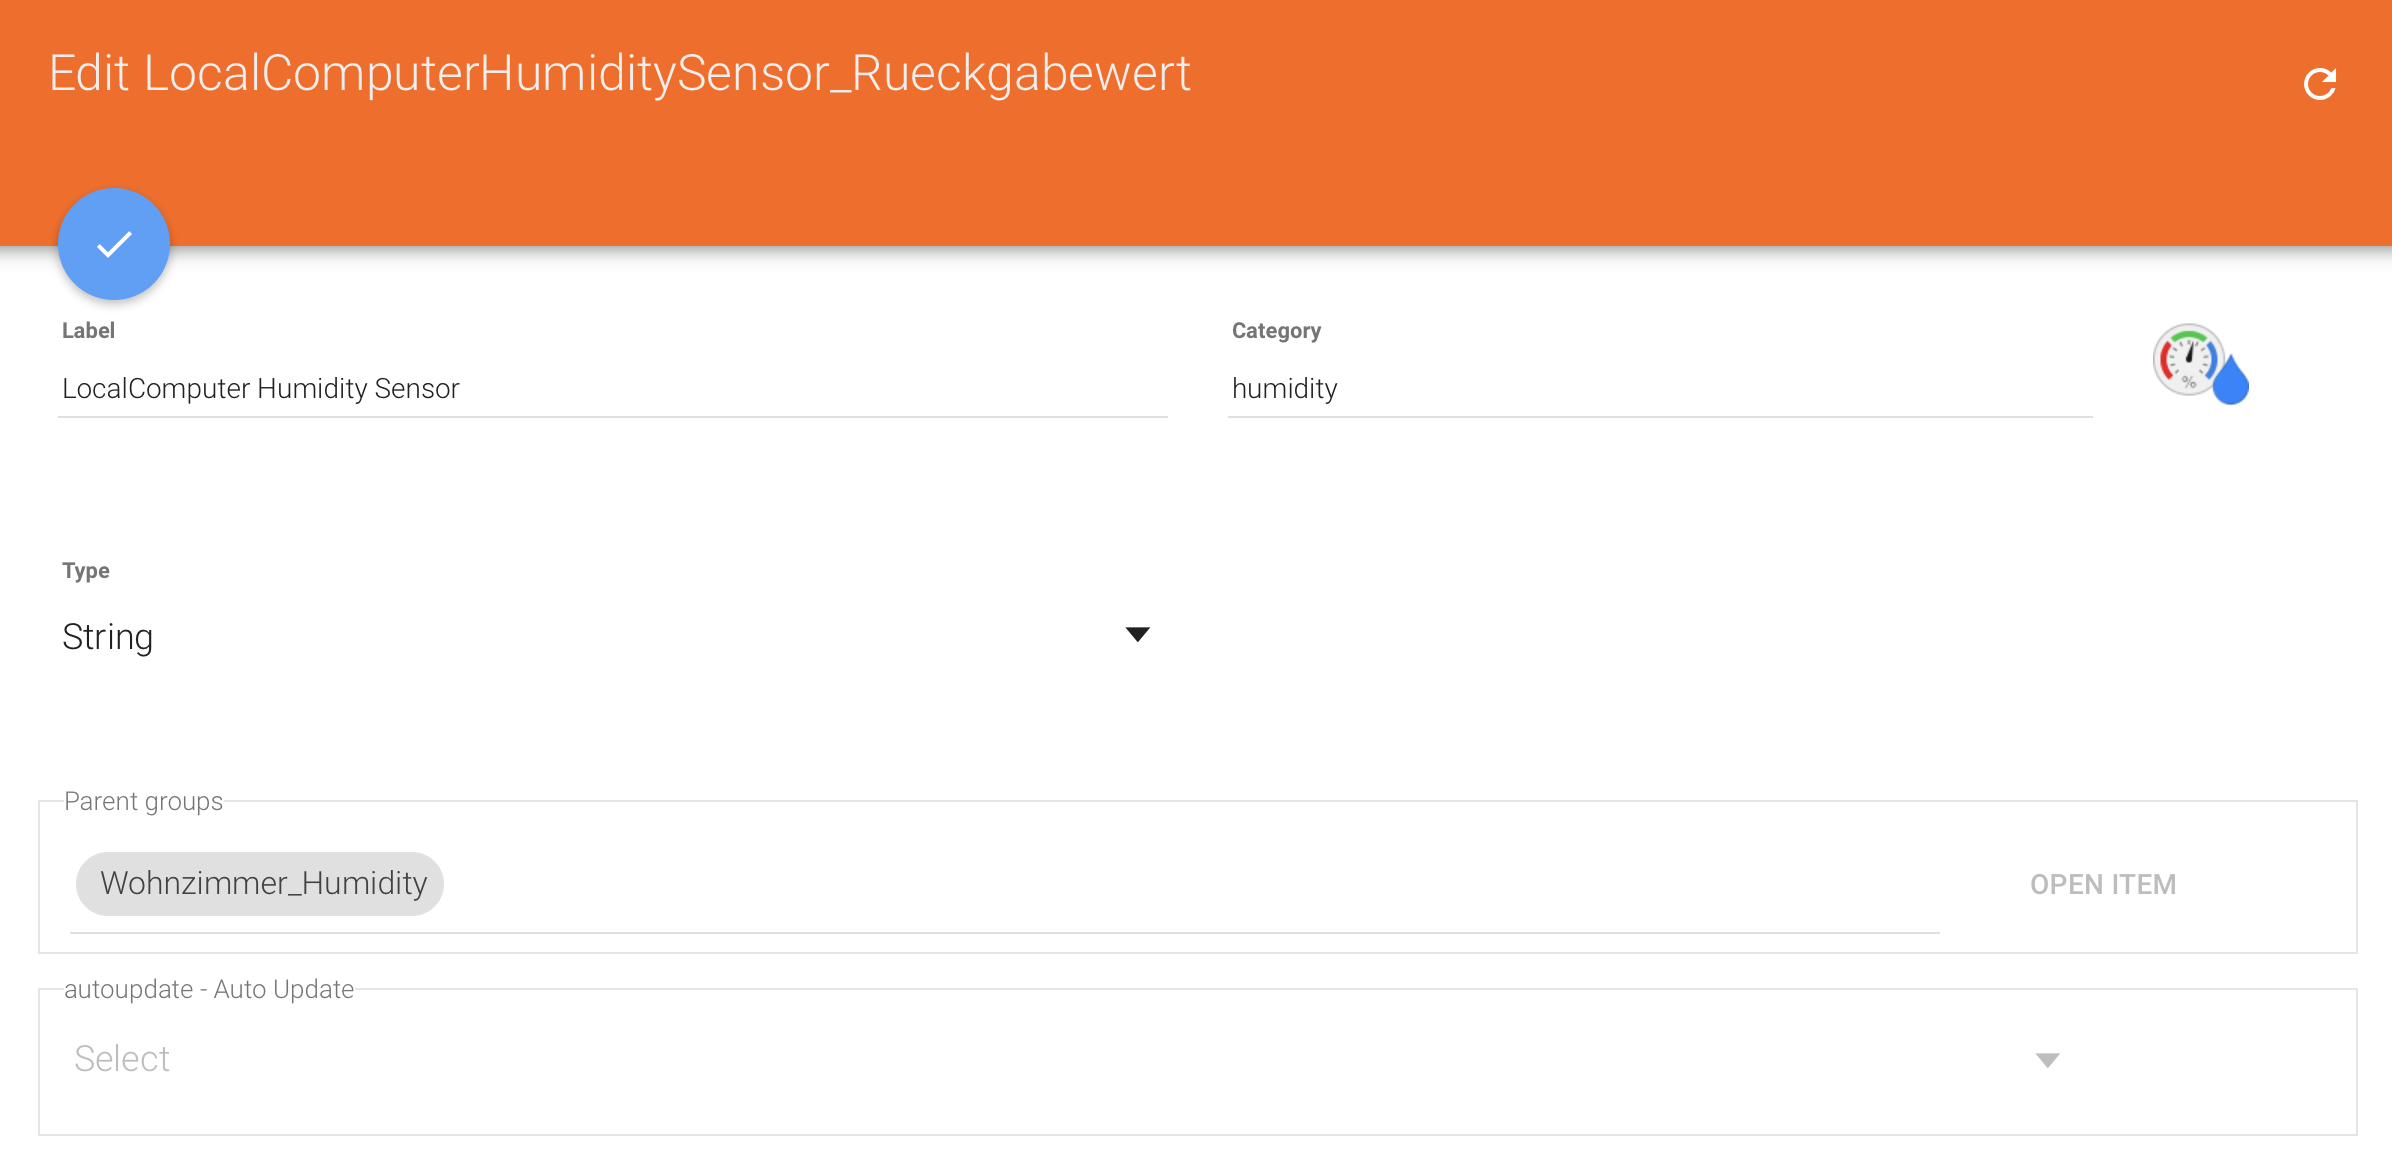Click the refresh icon in the header
This screenshot has width=2392, height=1176.
click(x=2320, y=84)
